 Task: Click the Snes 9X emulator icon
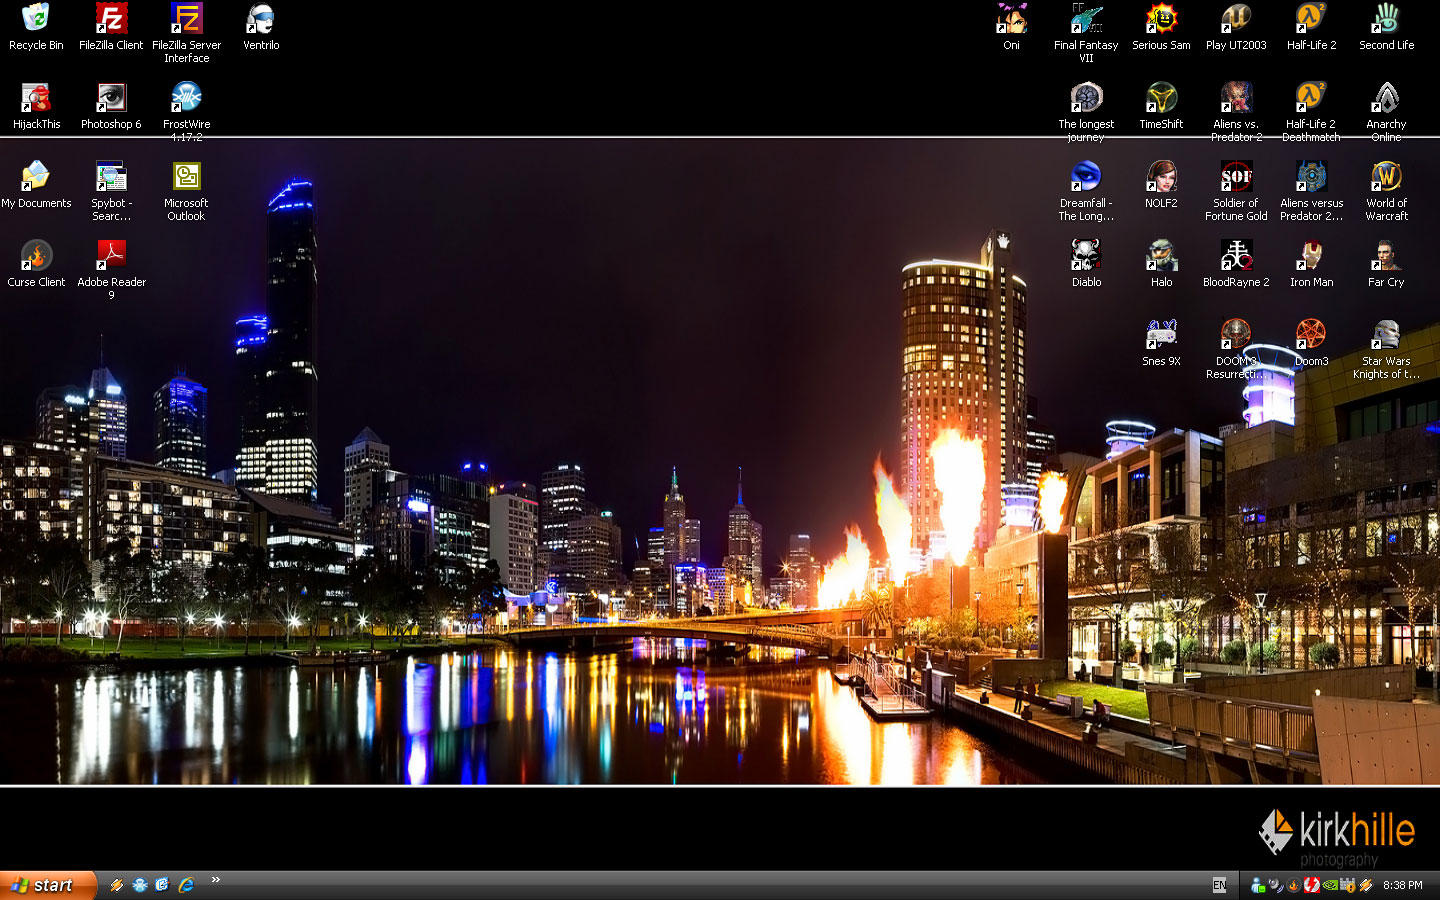click(1161, 336)
